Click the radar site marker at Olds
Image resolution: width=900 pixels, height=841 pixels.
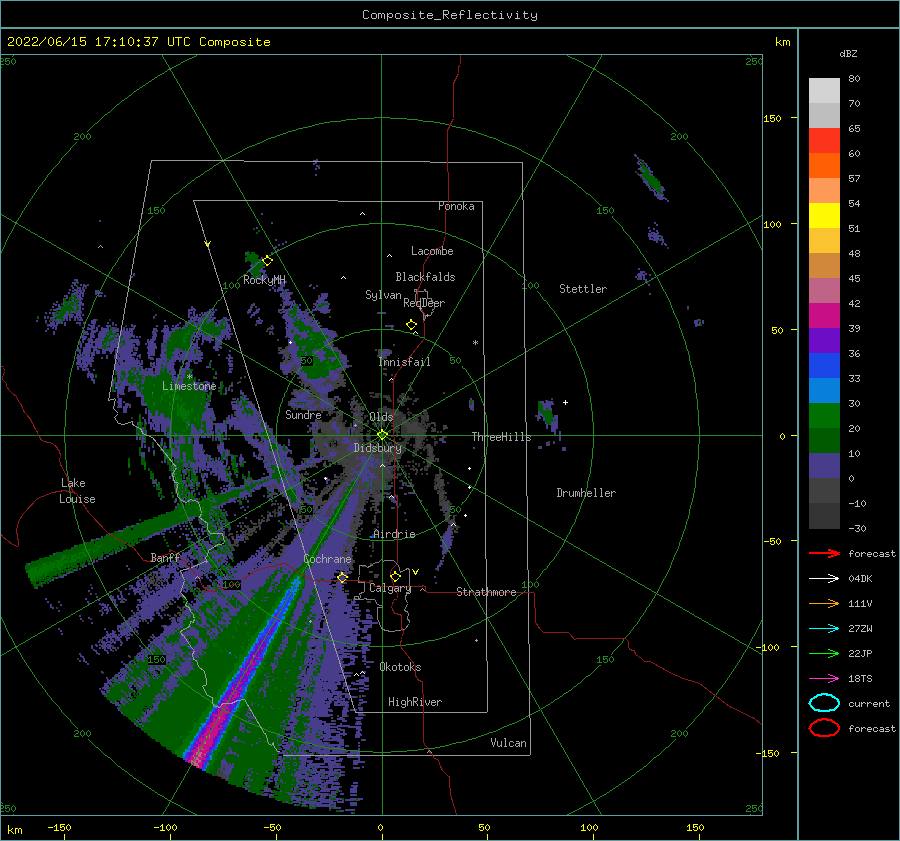tap(382, 435)
